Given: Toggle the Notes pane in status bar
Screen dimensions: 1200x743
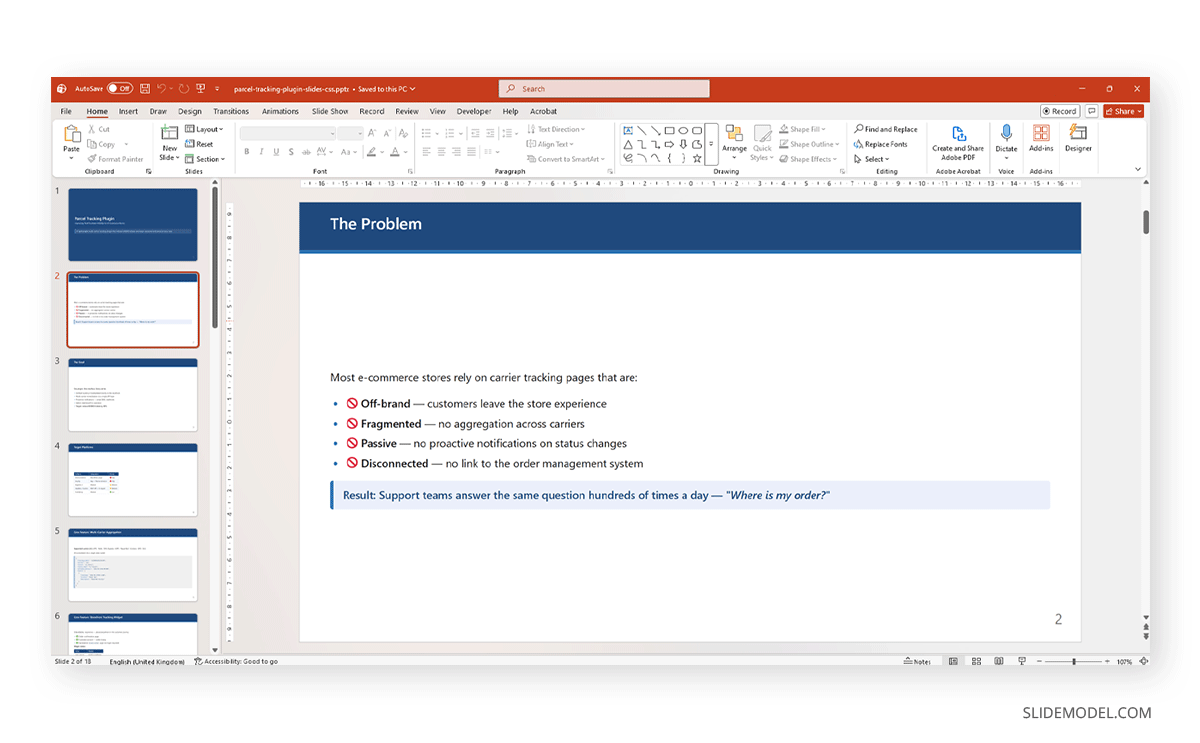Looking at the screenshot, I should [x=917, y=662].
